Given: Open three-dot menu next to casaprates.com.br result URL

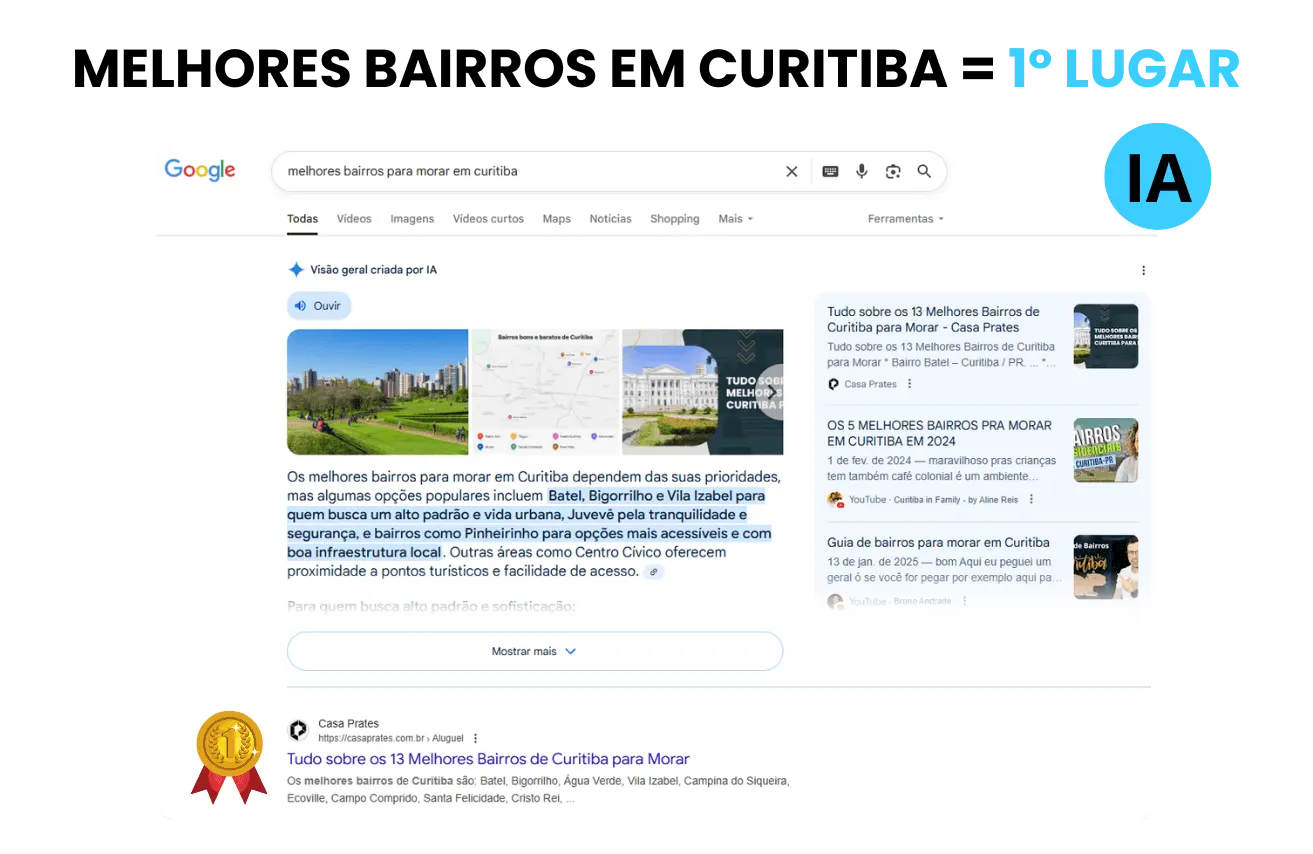Looking at the screenshot, I should click(x=475, y=738).
